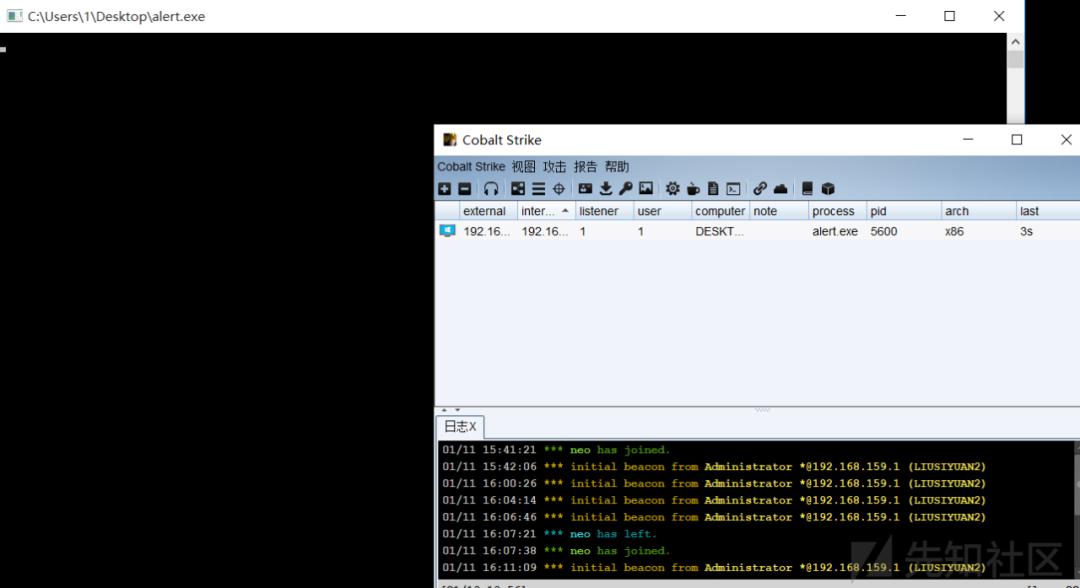This screenshot has height=588, width=1080.
Task: Click the Disconnect from team server minus icon
Action: (x=465, y=189)
